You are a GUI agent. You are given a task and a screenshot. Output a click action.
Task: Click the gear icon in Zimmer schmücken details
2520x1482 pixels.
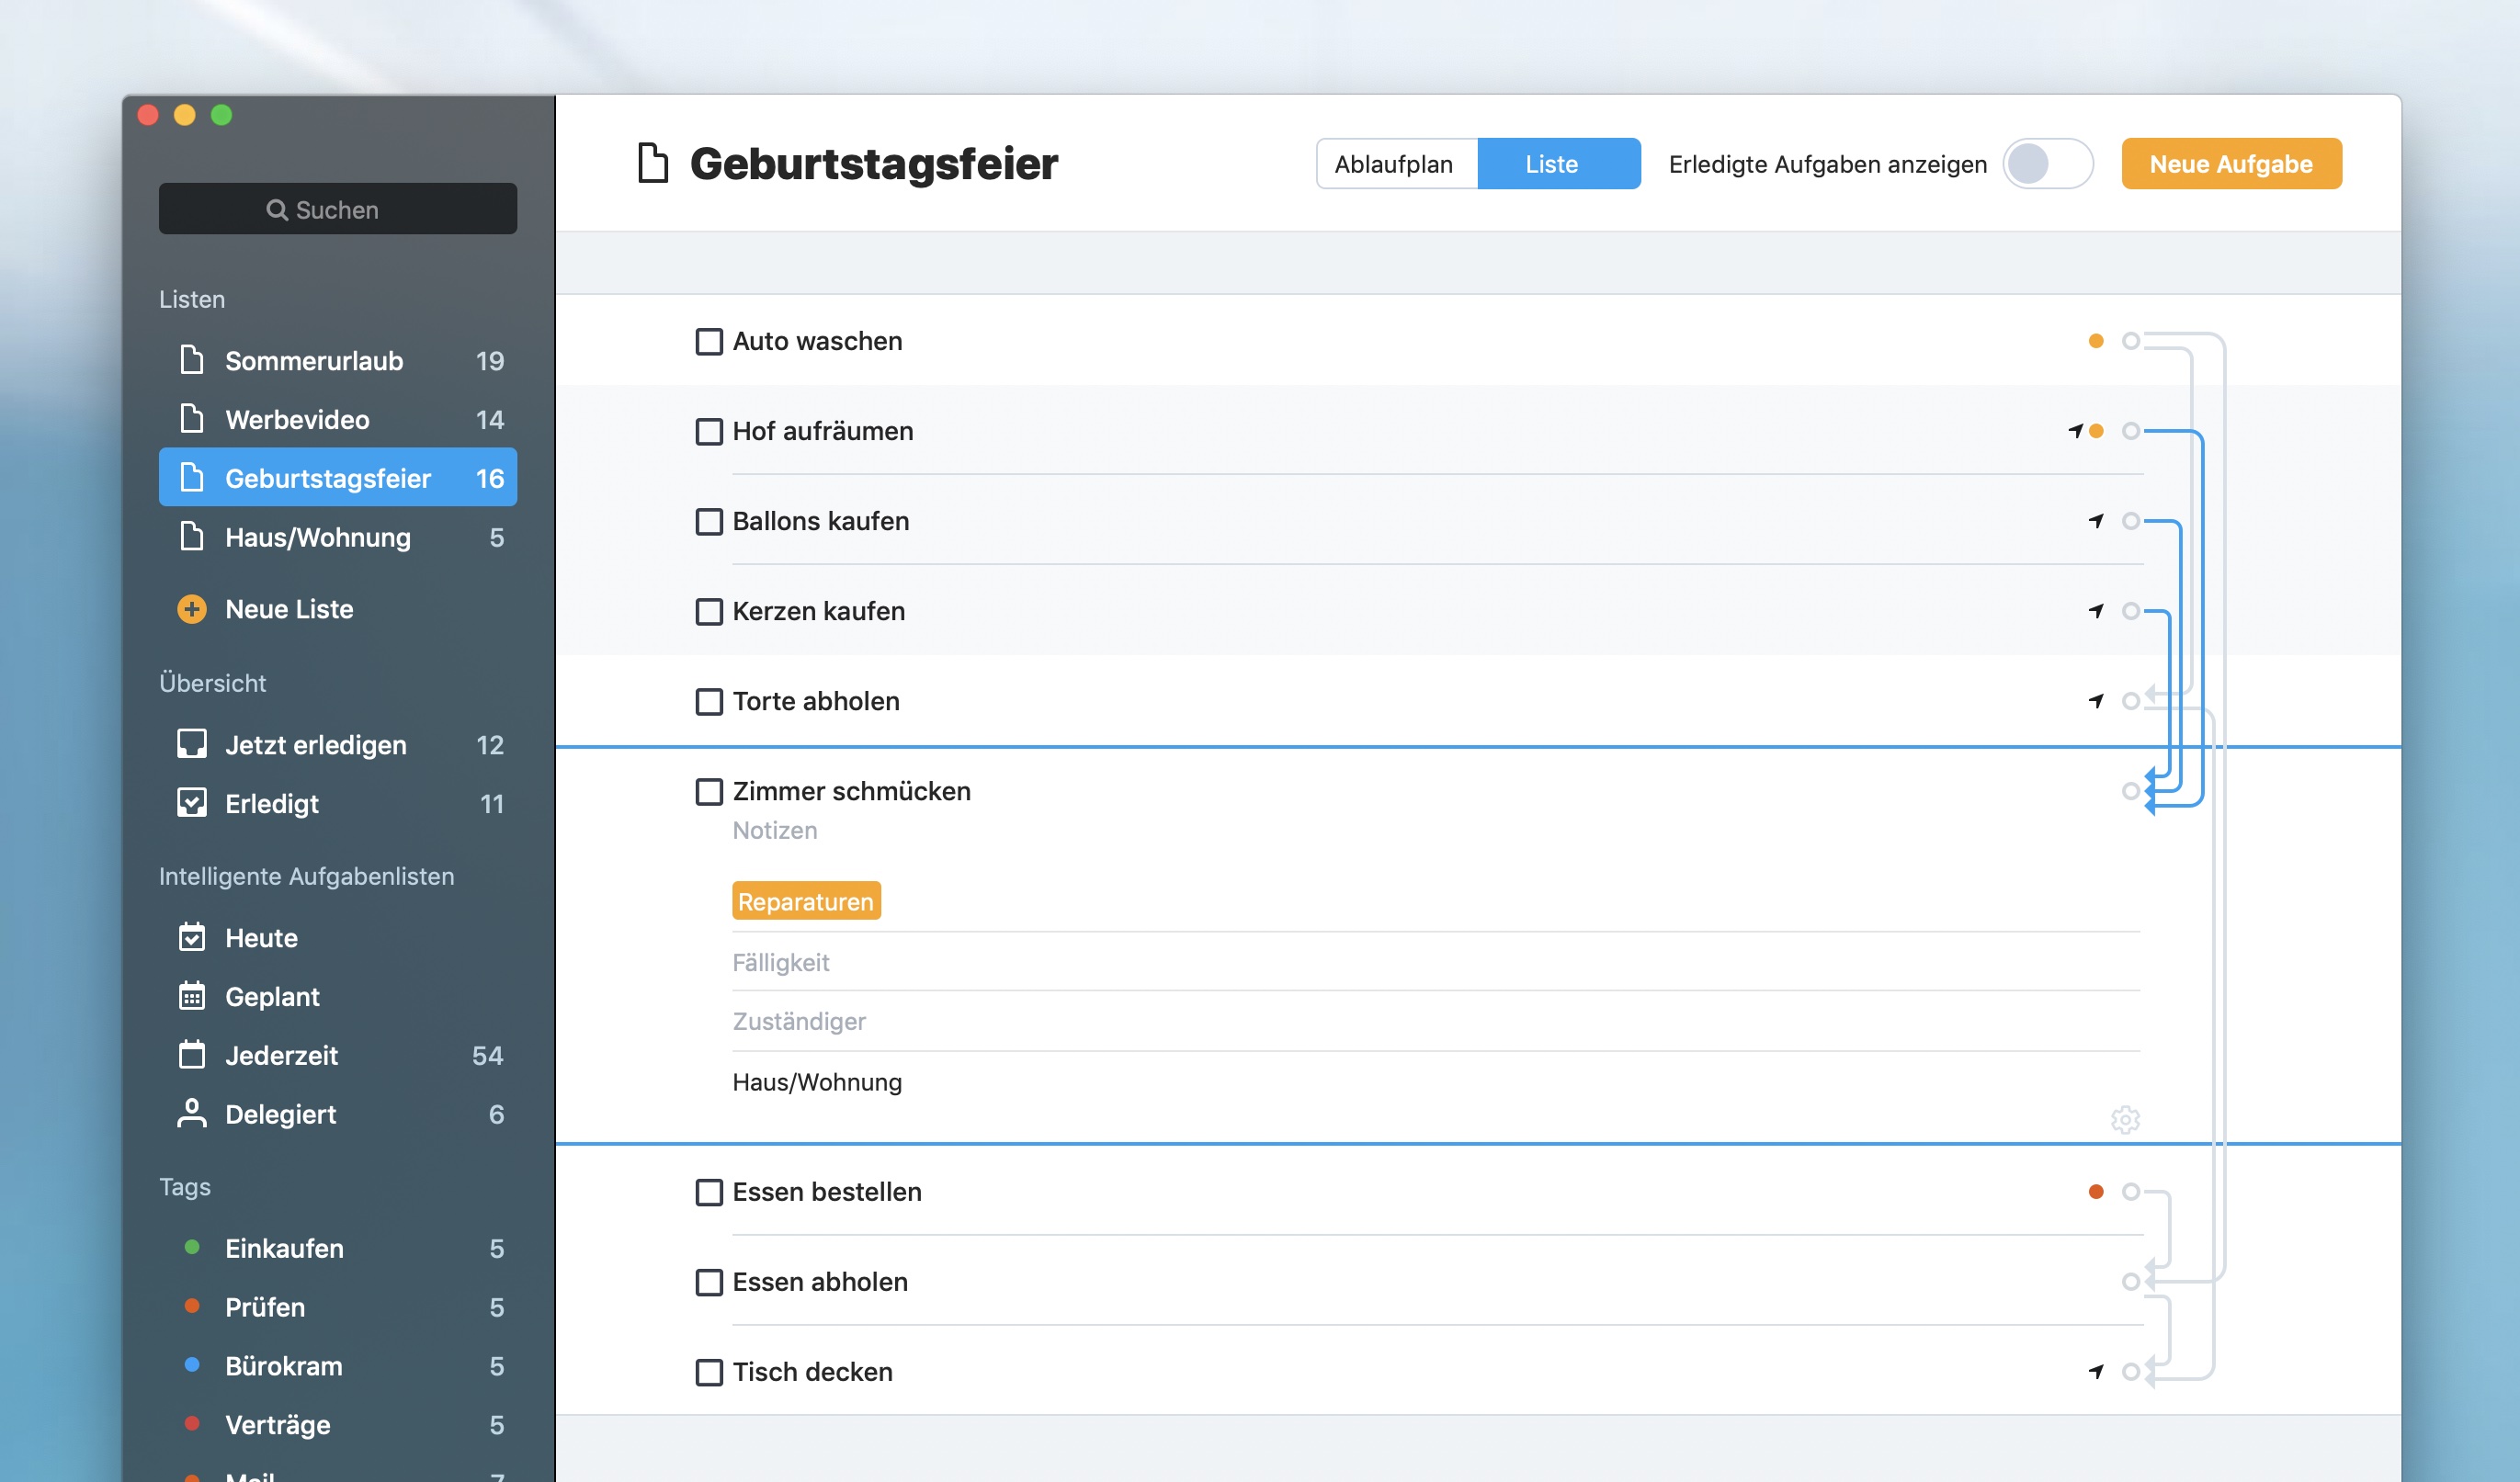2125,1119
